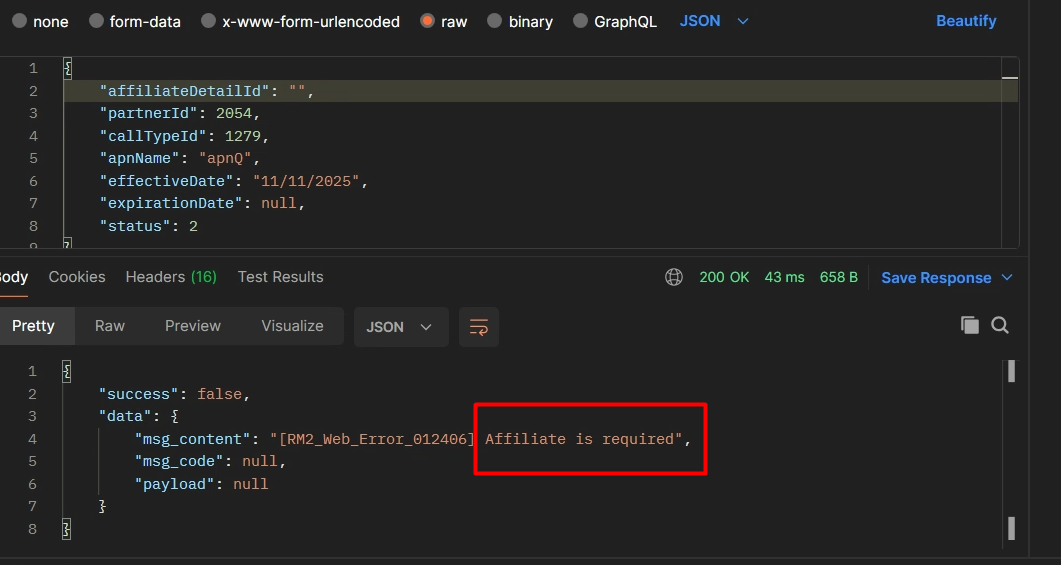Click the response pane vertical scrollbar
Image resolution: width=1061 pixels, height=565 pixels.
tap(1011, 450)
